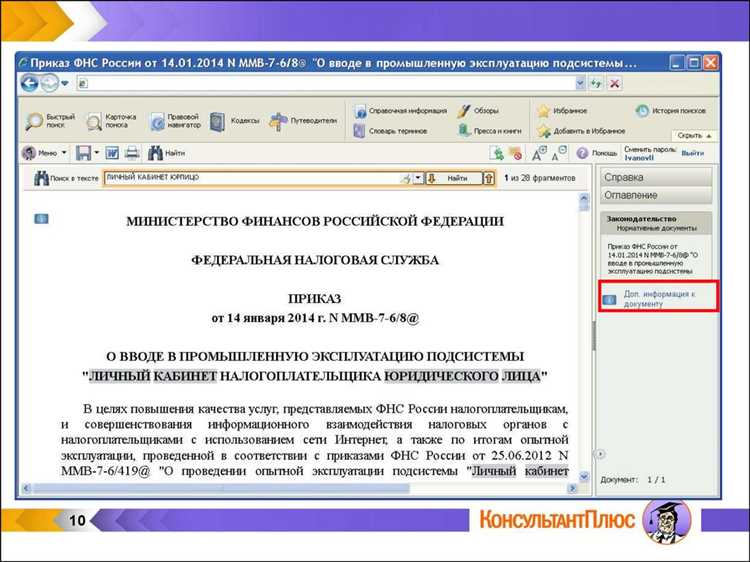The width and height of the screenshot is (750, 562).
Task: Click the save diskette icon
Action: point(83,153)
